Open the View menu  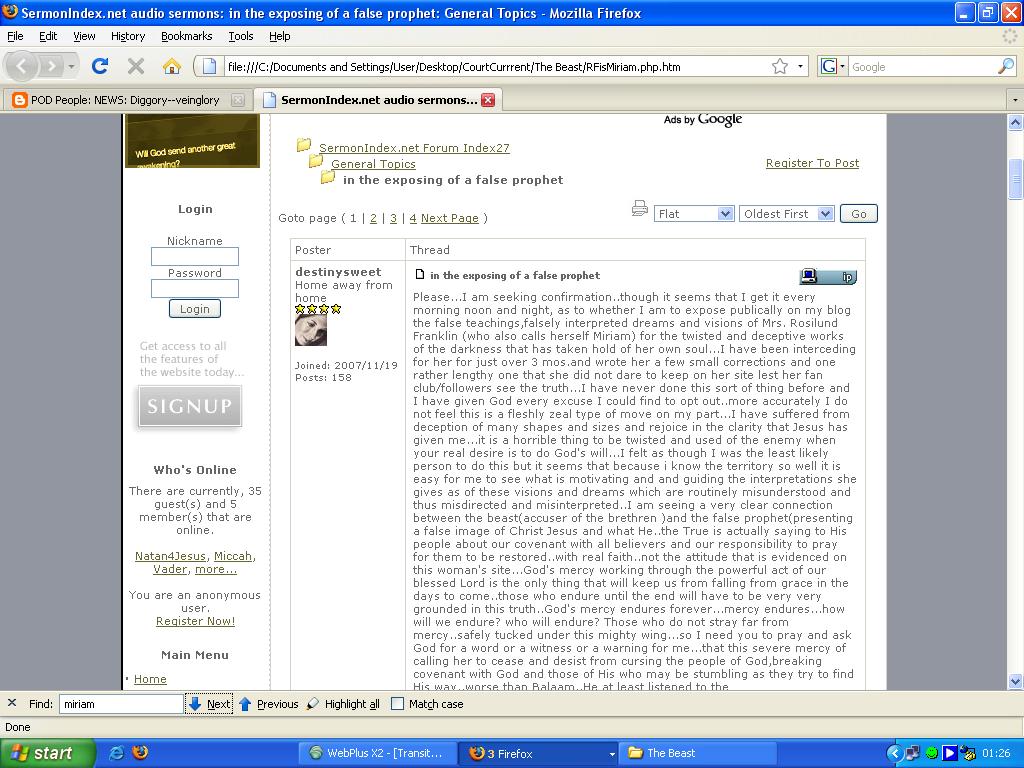pyautogui.click(x=84, y=36)
